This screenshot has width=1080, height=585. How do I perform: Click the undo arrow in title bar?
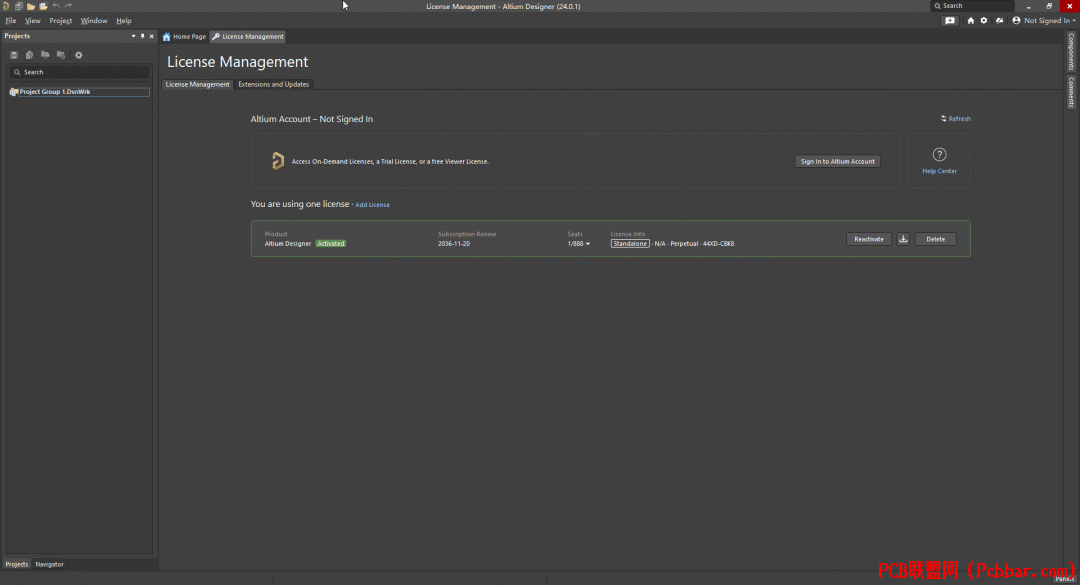pos(56,6)
